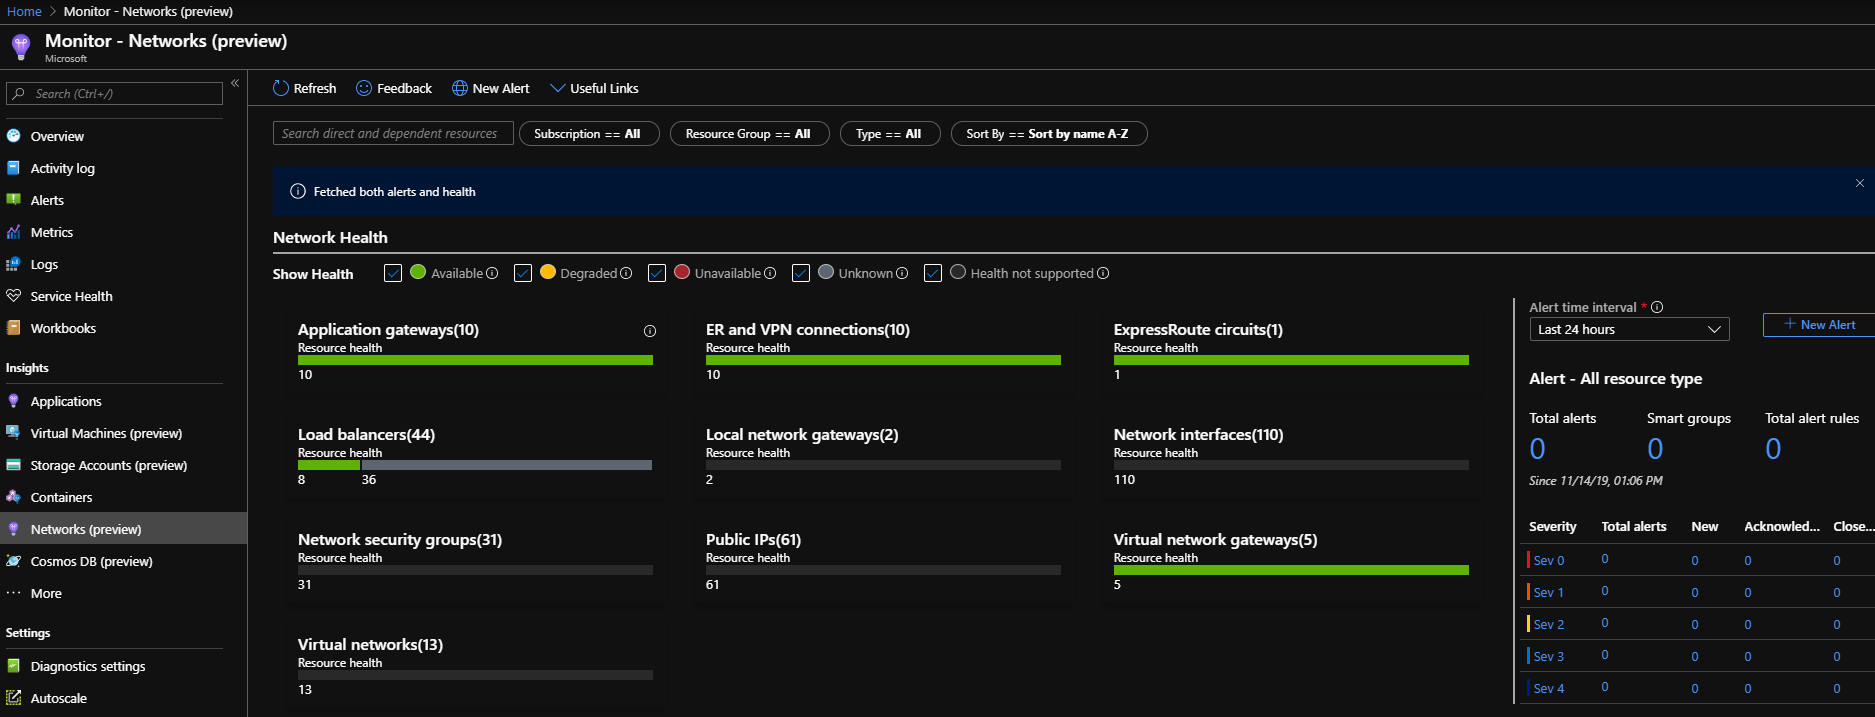Viewport: 1875px width, 717px height.
Task: Open the Alert time interval dropdown
Action: pos(1629,329)
